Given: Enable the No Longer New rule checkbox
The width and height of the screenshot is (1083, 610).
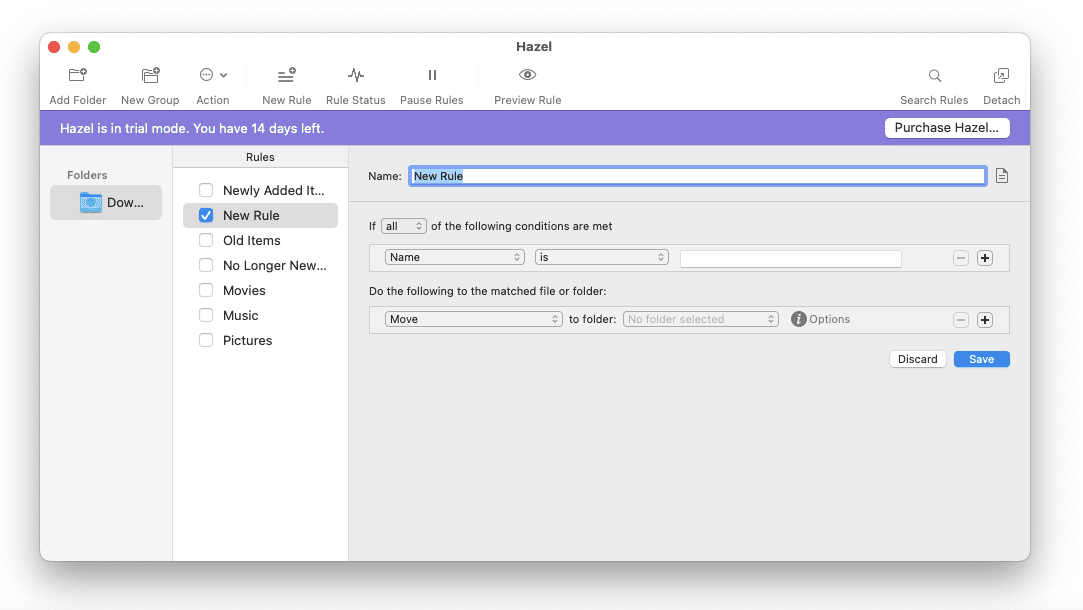Looking at the screenshot, I should (206, 265).
